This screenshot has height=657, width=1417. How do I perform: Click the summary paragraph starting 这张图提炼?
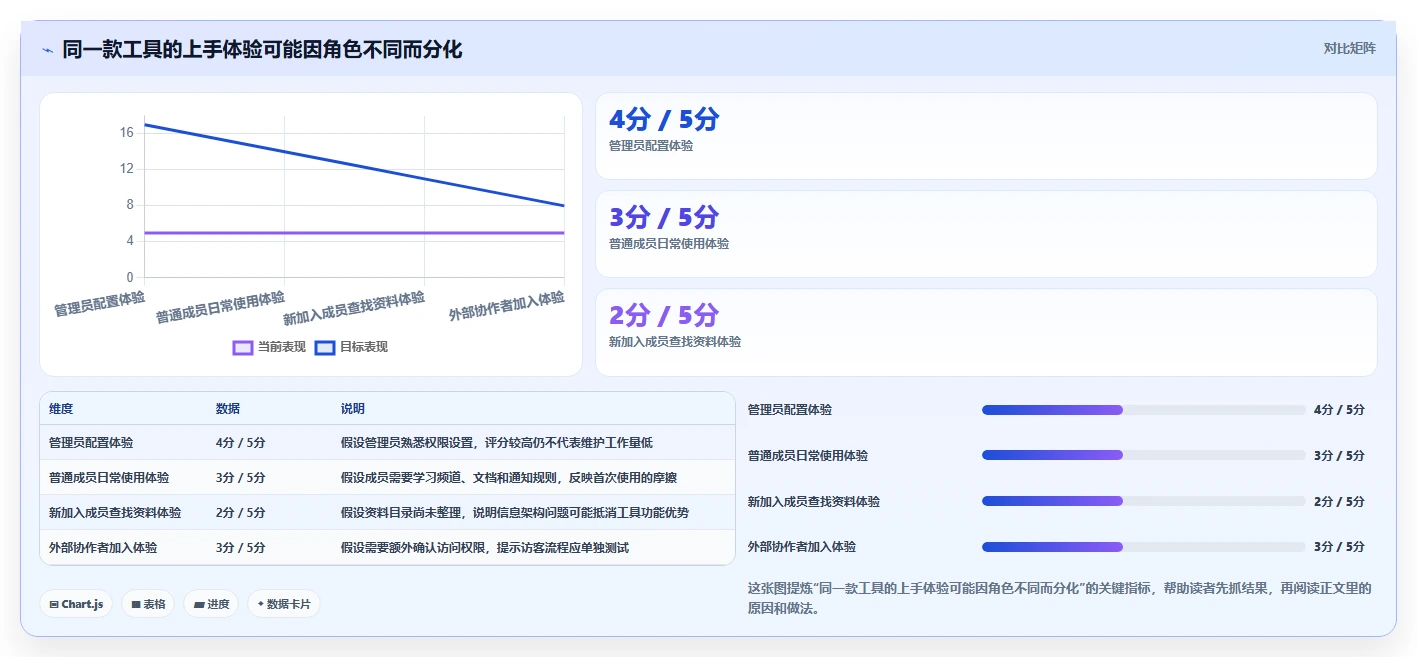[1060, 598]
